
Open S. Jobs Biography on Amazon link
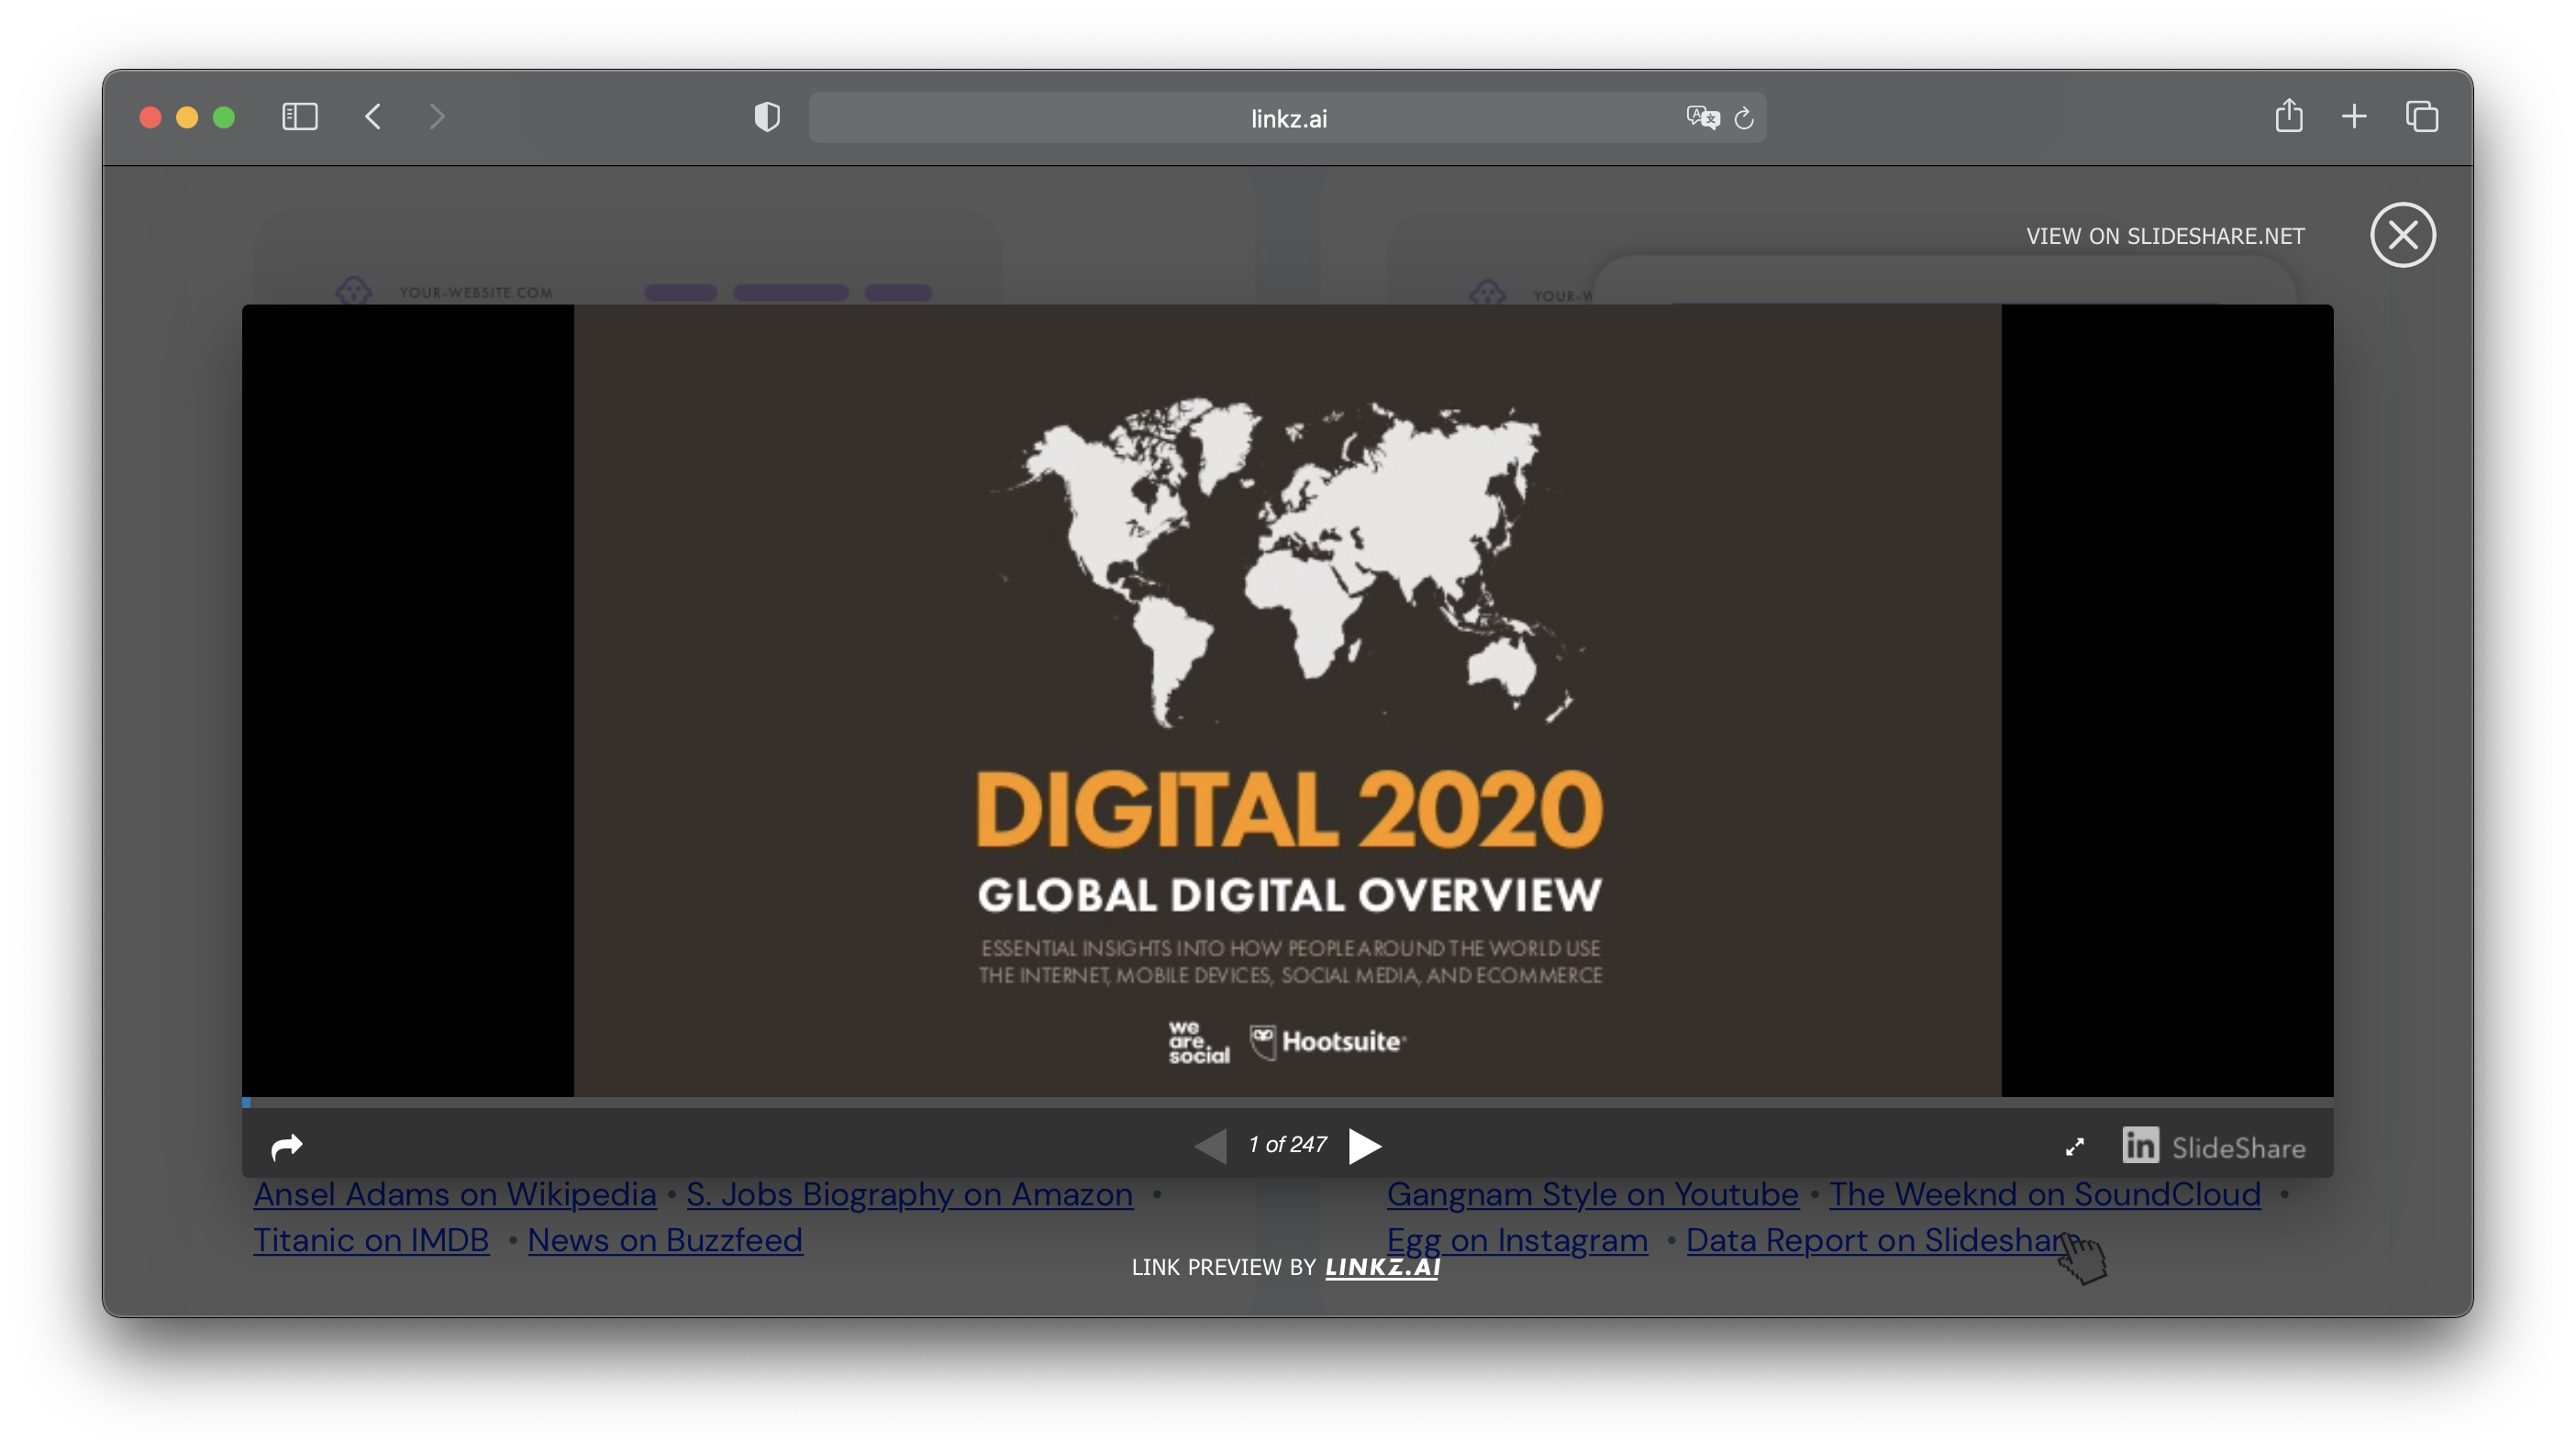click(x=909, y=1194)
